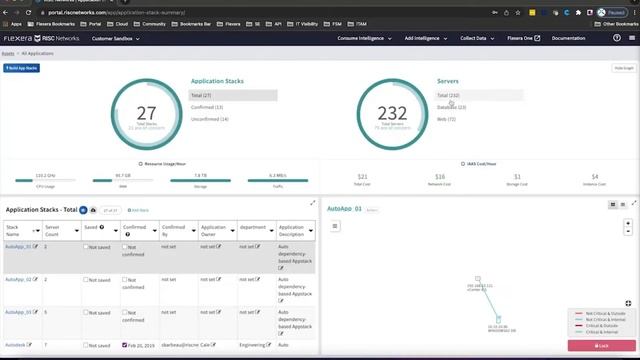Edit department for AutoApp_02 row
This screenshot has height=360, width=640.
pyautogui.click(x=258, y=279)
